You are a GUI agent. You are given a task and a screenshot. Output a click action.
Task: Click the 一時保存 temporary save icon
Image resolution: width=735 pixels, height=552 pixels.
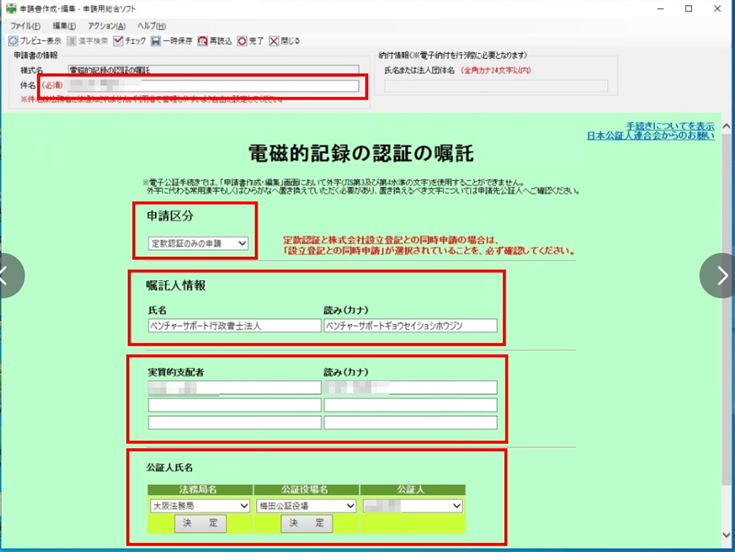tap(156, 41)
